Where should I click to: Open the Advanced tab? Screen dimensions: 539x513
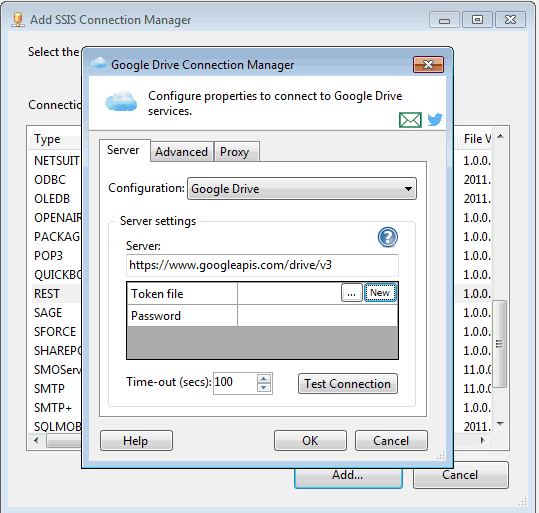tap(182, 152)
